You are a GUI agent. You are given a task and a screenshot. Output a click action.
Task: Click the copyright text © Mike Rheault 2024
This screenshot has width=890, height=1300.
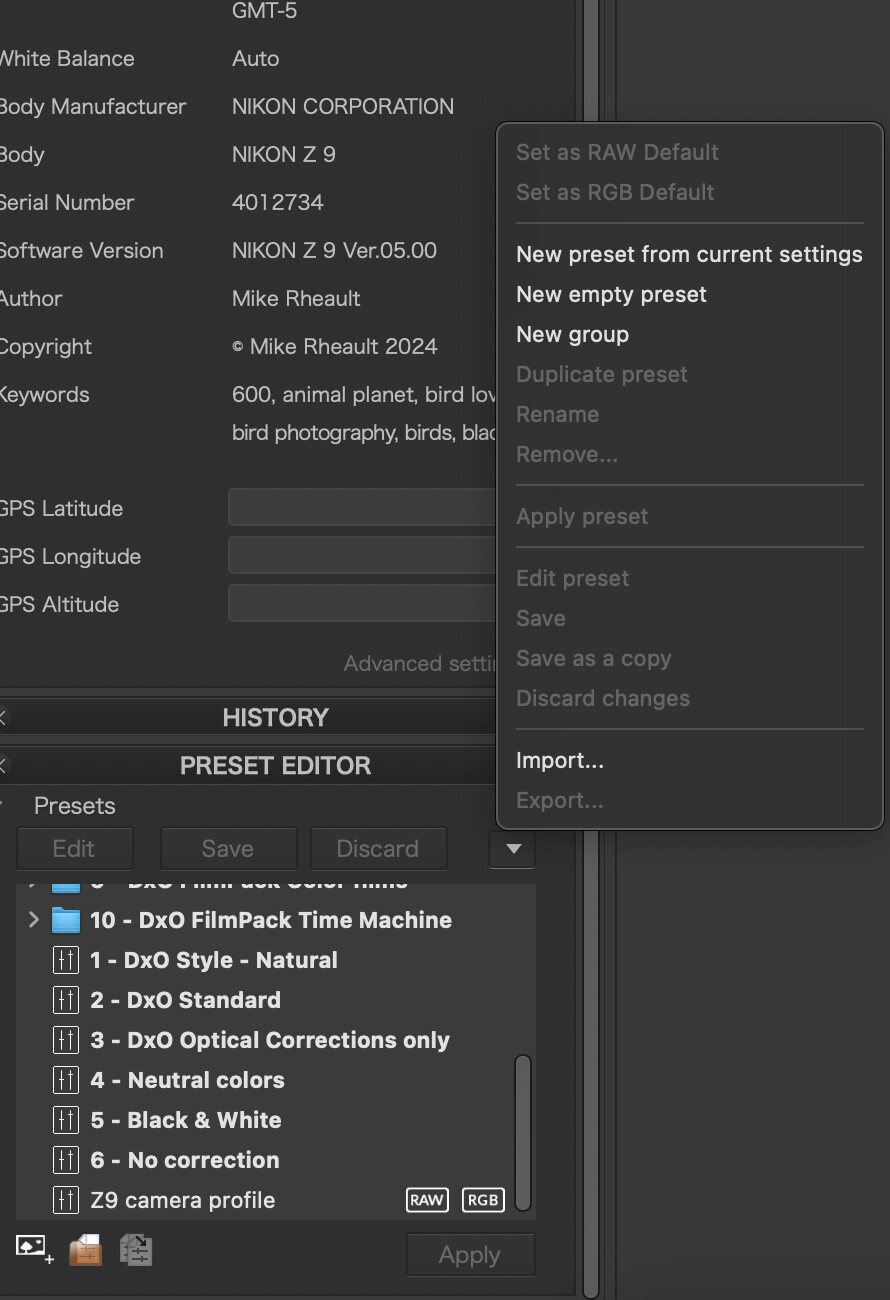[335, 346]
